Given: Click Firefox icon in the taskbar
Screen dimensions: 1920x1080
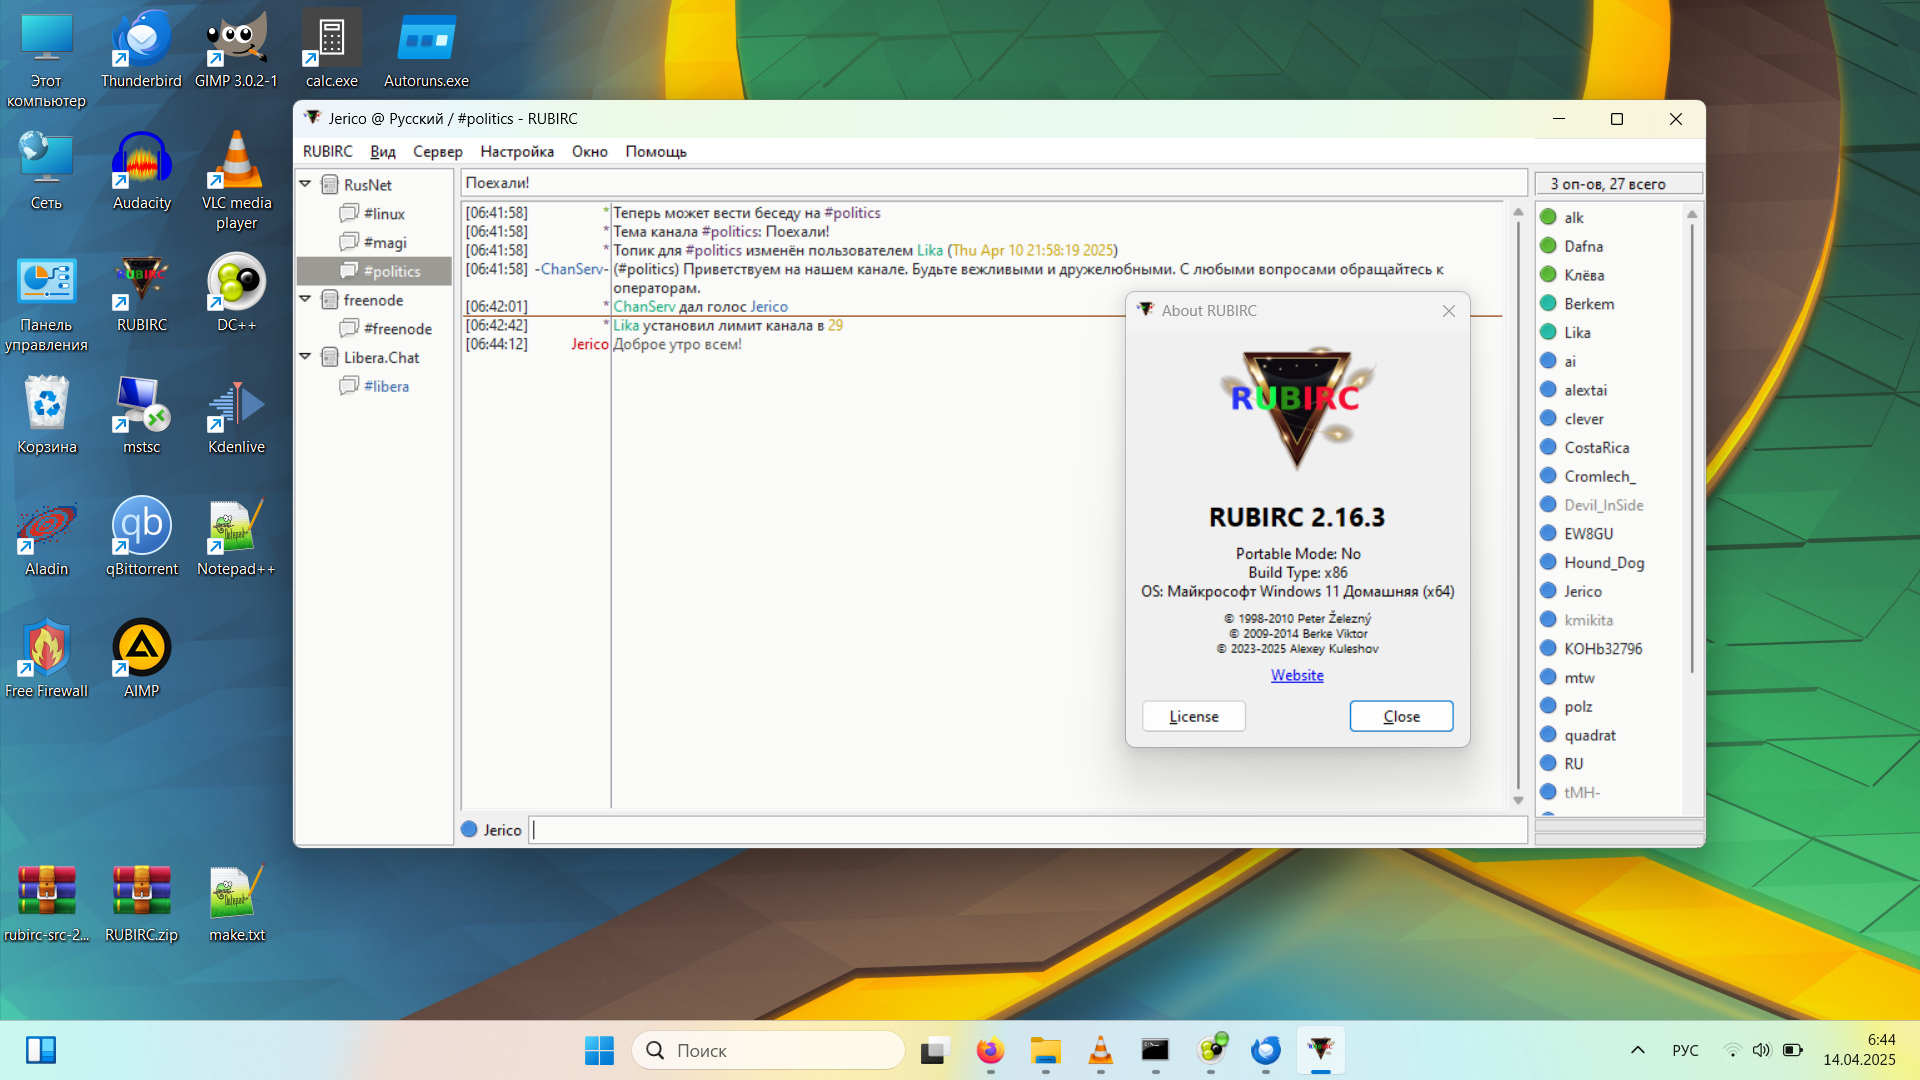Looking at the screenshot, I should [990, 1050].
